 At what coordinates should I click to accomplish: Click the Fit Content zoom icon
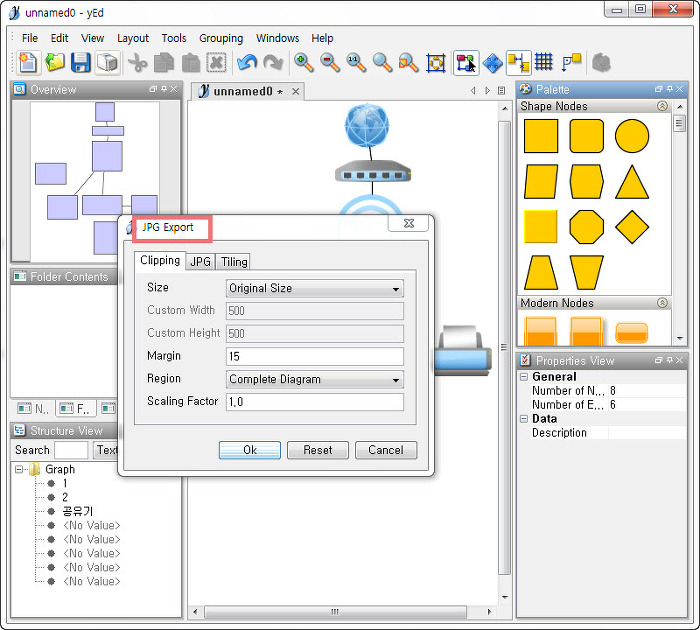435,62
